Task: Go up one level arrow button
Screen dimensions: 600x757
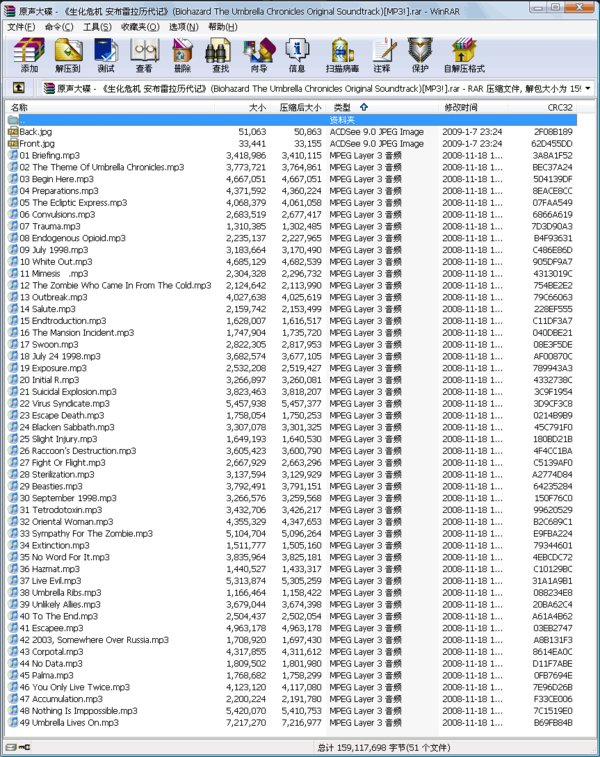Action: pos(18,88)
